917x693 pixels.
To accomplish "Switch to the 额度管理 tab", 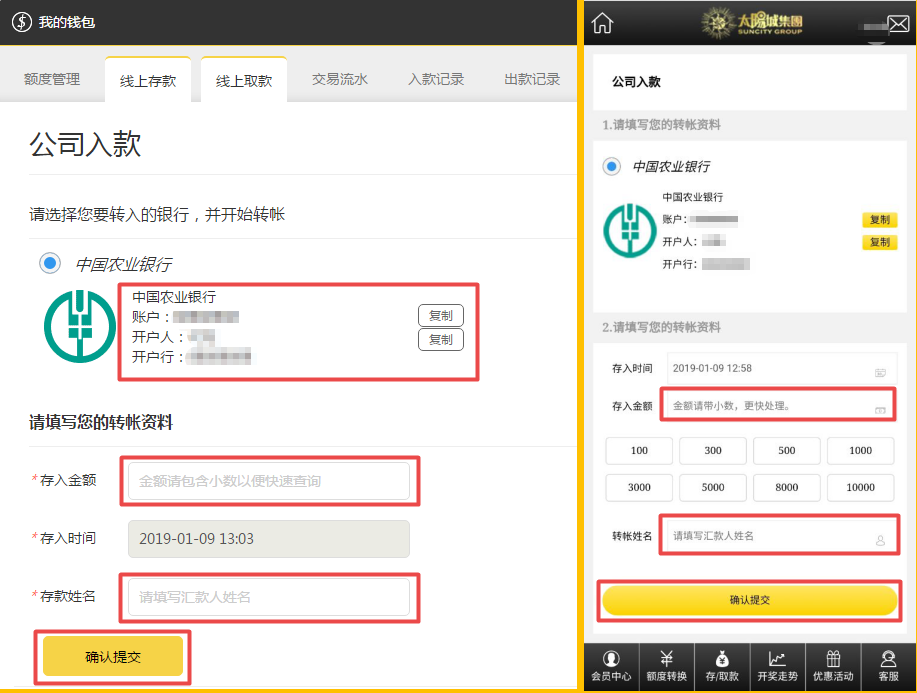I will coord(52,80).
